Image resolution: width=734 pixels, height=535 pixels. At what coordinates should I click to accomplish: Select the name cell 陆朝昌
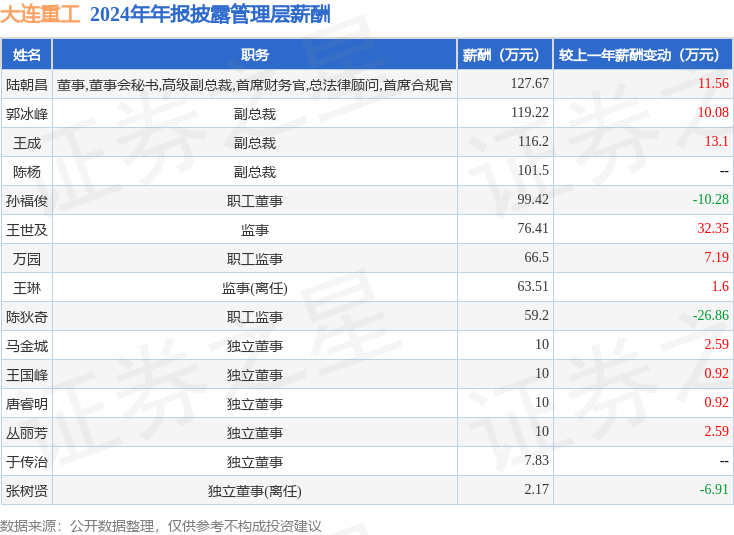click(x=27, y=85)
